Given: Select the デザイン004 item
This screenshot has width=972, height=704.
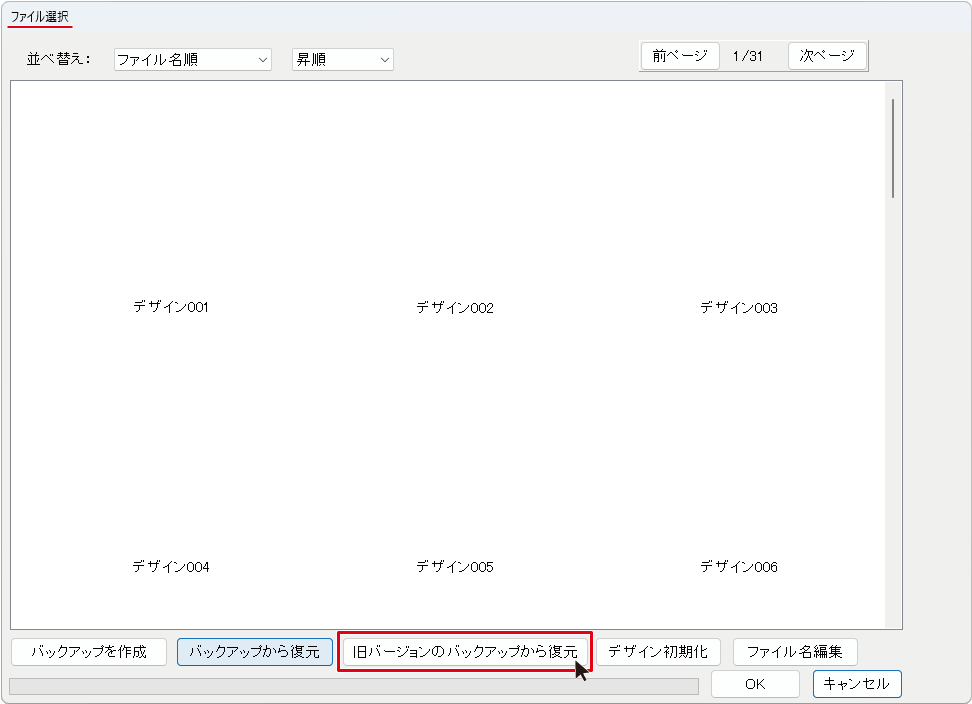Looking at the screenshot, I should 171,566.
